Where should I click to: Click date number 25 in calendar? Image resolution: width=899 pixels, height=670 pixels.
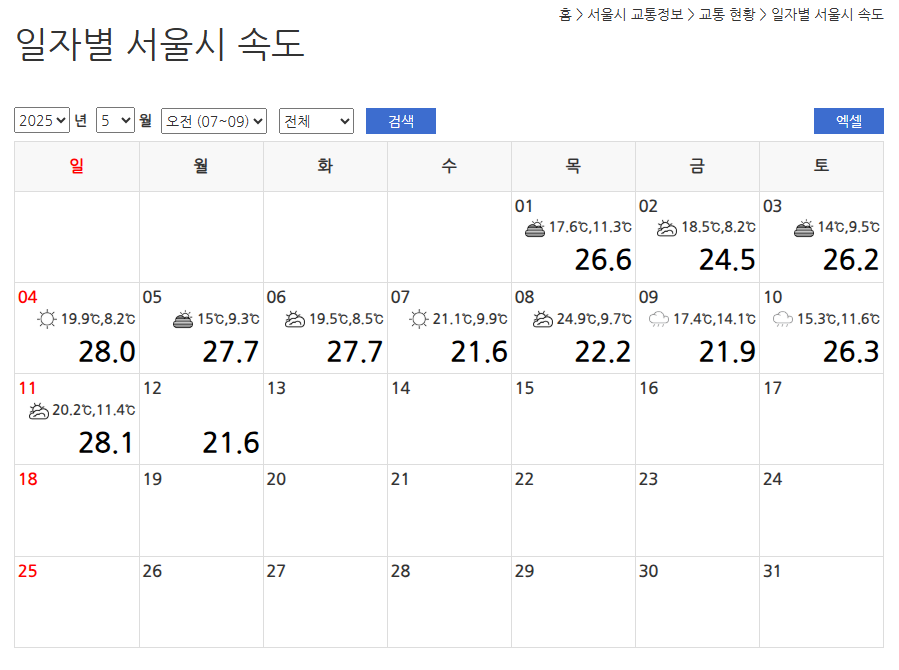(x=28, y=571)
